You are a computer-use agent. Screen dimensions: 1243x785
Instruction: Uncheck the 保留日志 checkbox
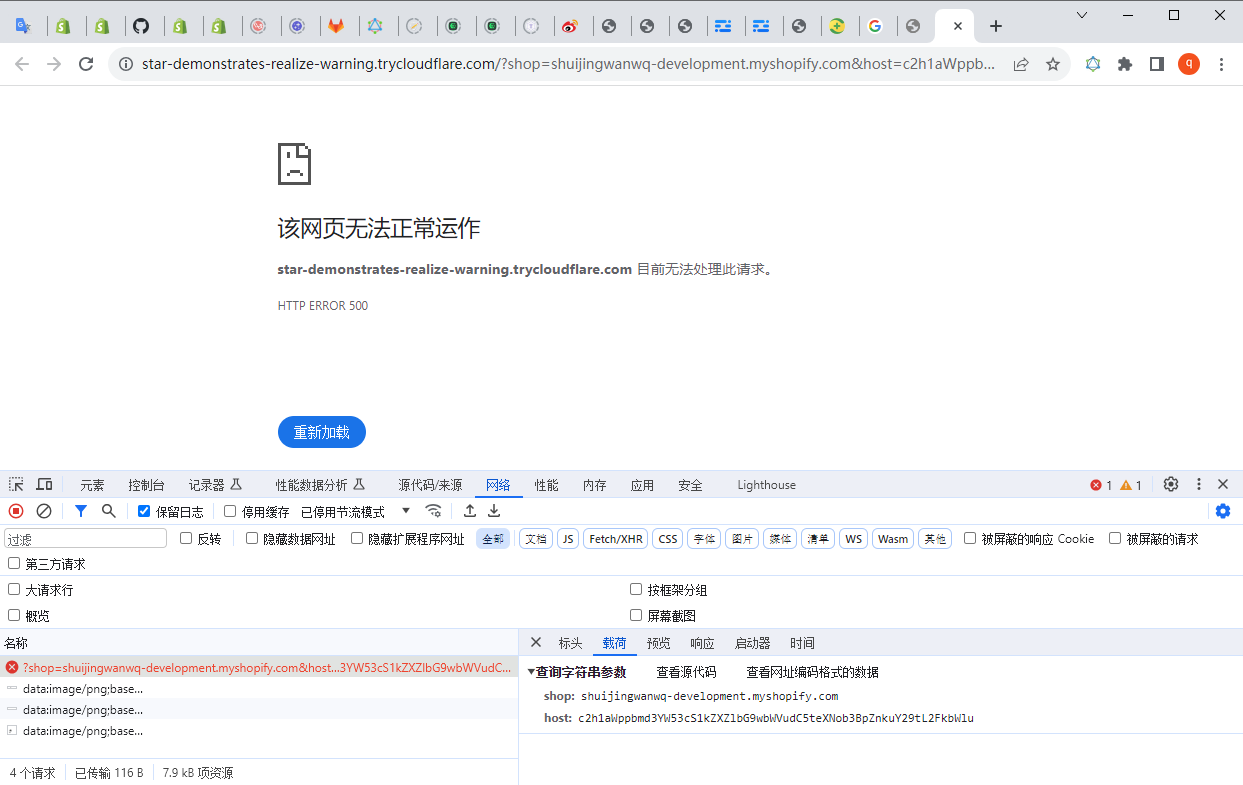144,511
